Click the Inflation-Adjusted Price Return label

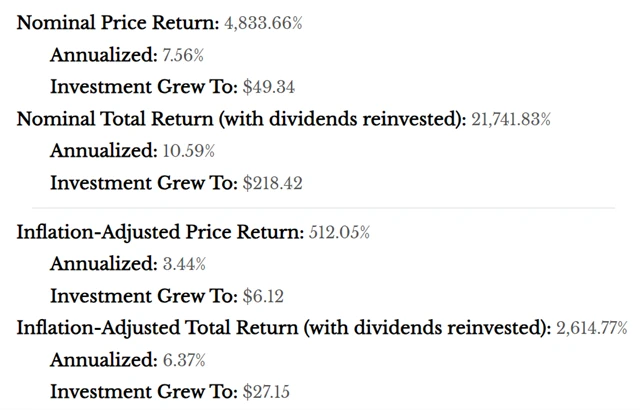click(x=159, y=232)
